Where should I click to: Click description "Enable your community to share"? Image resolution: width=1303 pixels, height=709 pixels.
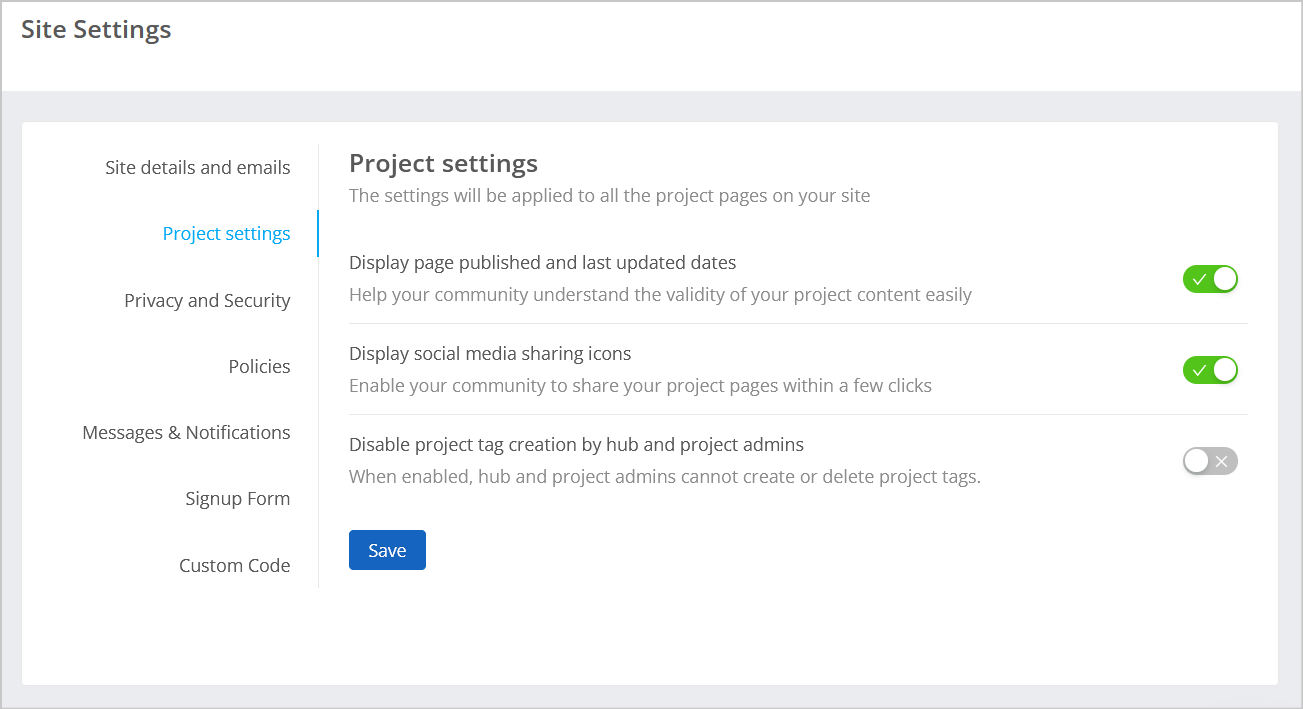640,385
